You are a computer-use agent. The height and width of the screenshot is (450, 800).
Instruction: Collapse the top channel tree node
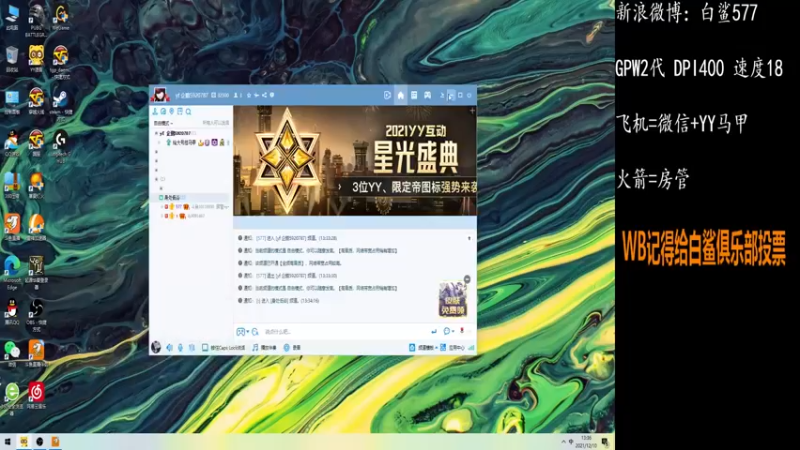[x=156, y=133]
